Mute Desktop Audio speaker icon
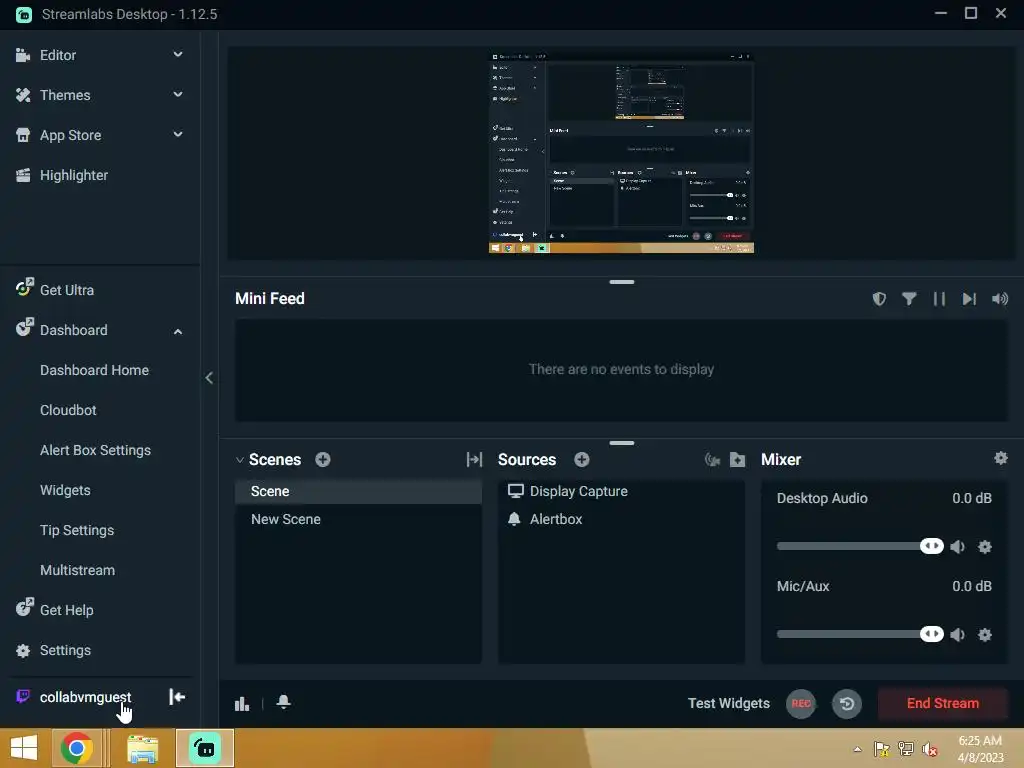1024x768 pixels. [x=958, y=547]
